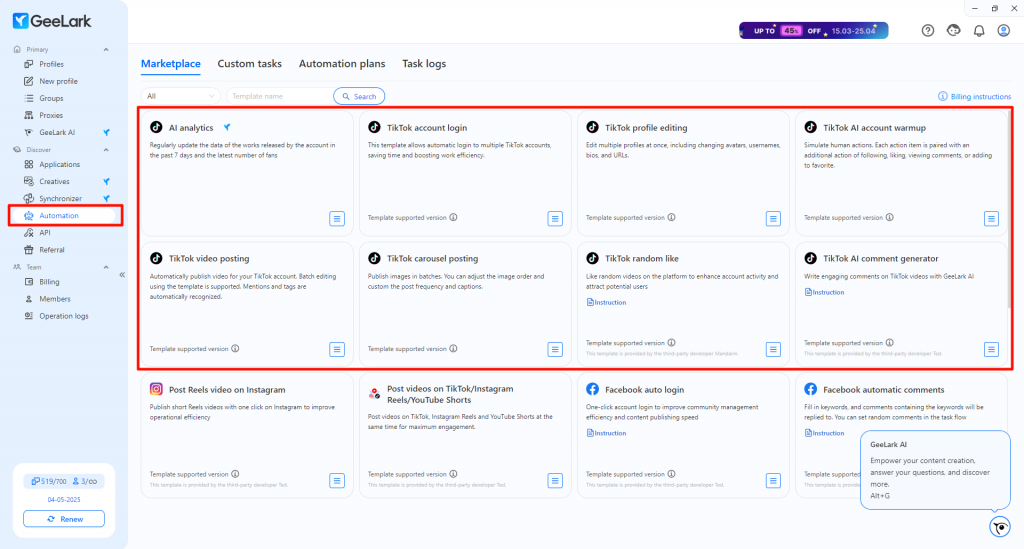
Task: Click the info icon on TikTok account login
Action: pos(453,217)
